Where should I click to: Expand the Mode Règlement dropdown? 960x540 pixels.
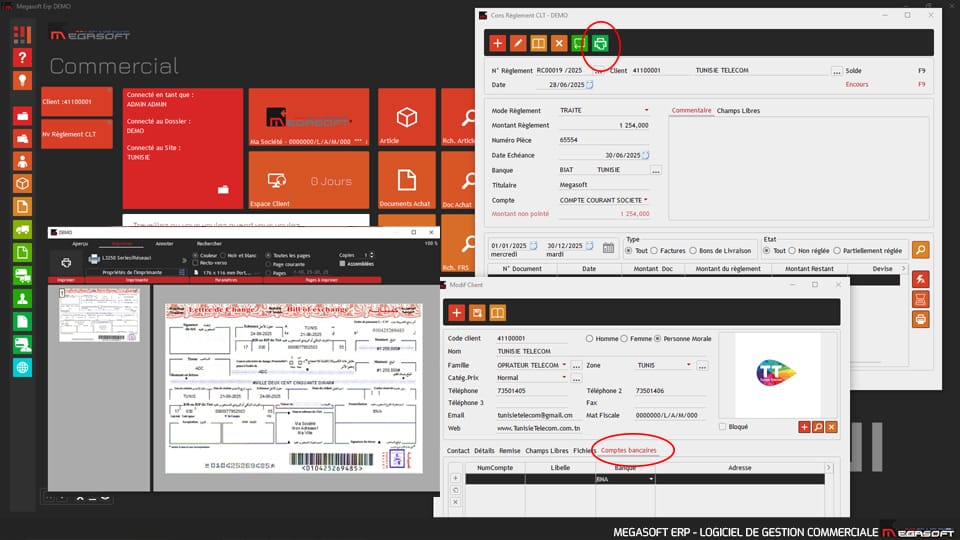point(646,111)
